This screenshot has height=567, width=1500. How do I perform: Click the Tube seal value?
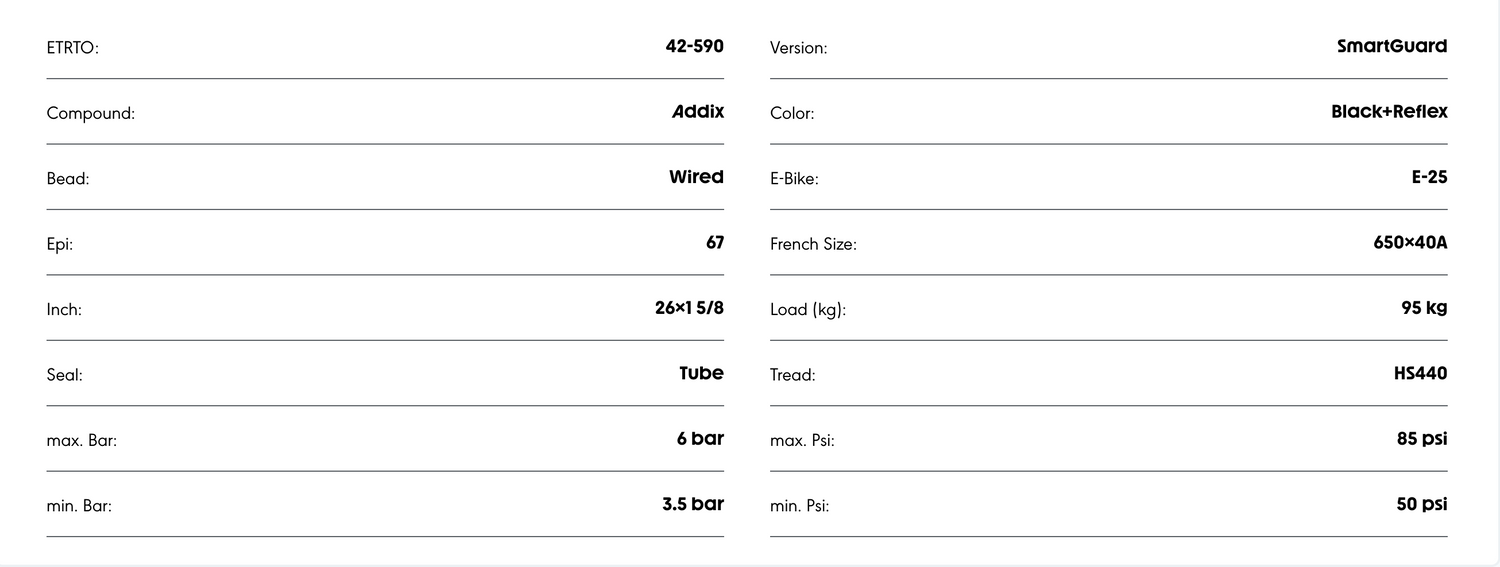point(701,373)
